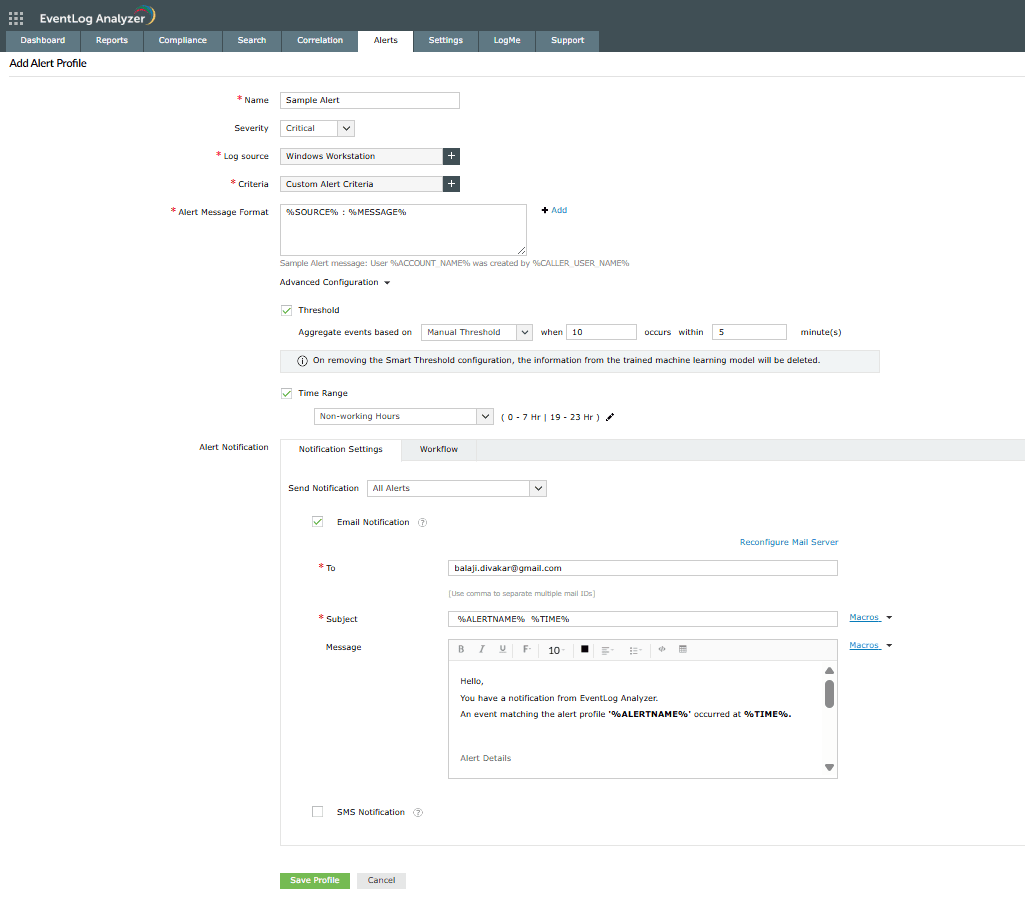1025x906 pixels.
Task: Insert a table in the message editor
Action: (x=683, y=650)
